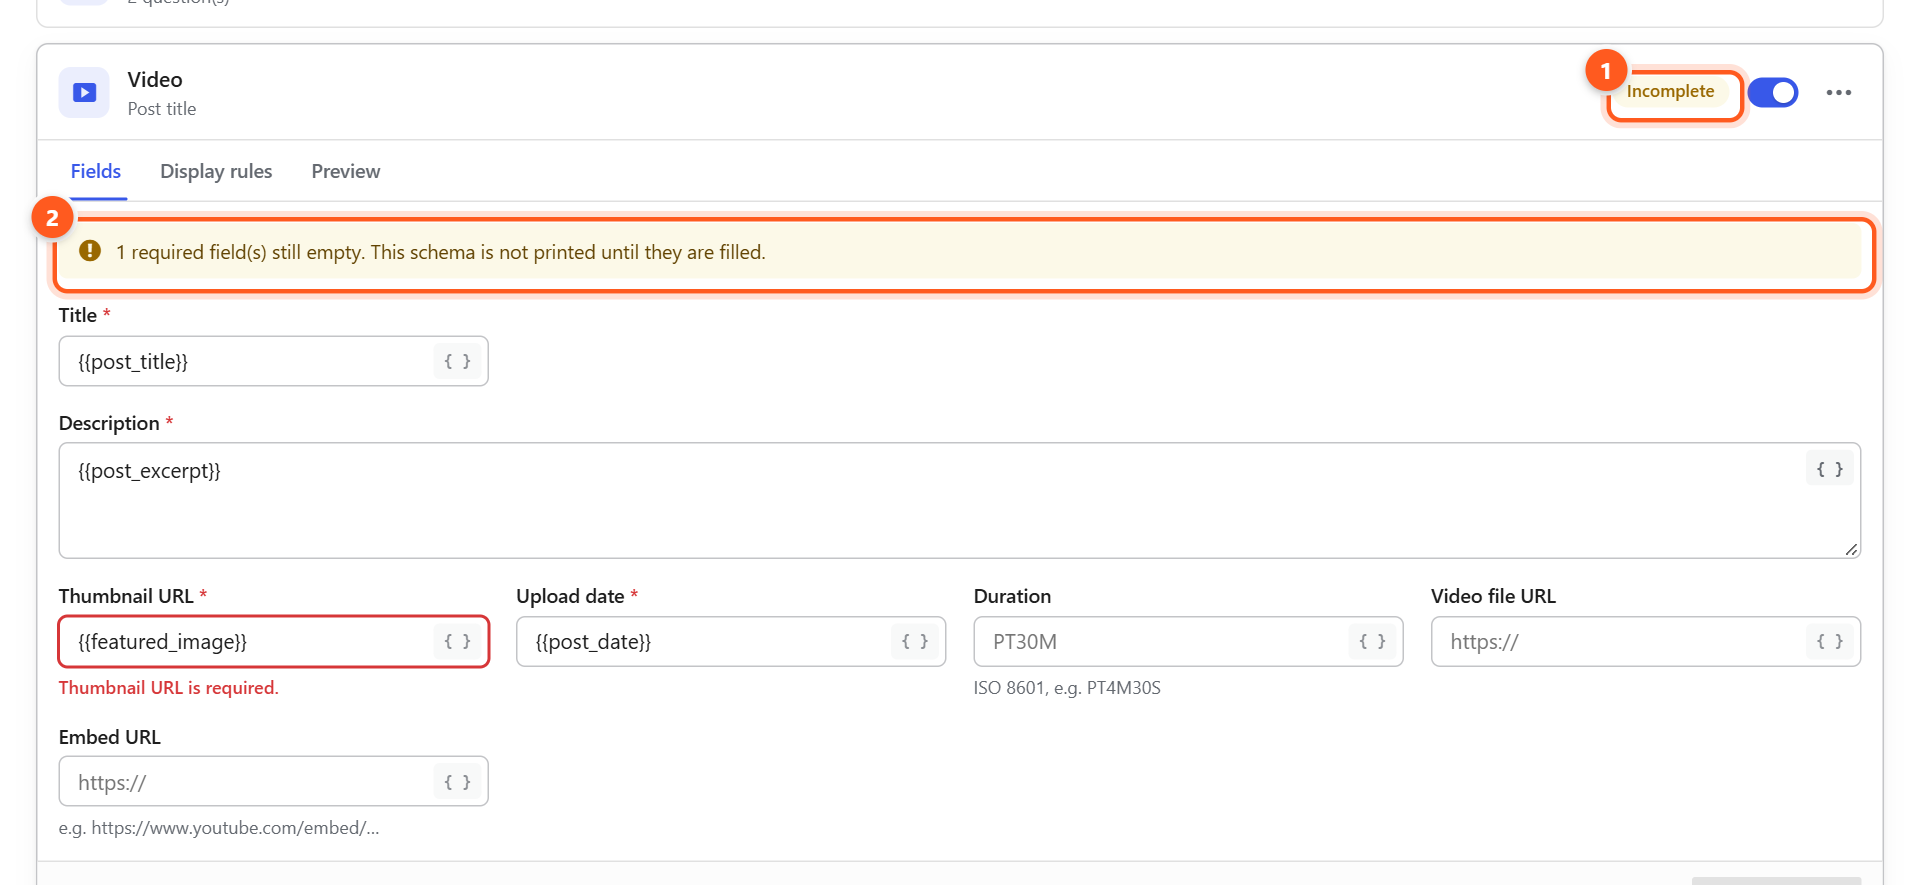Click the warning exclamation icon in alert
This screenshot has height=885, width=1920.
[x=90, y=251]
